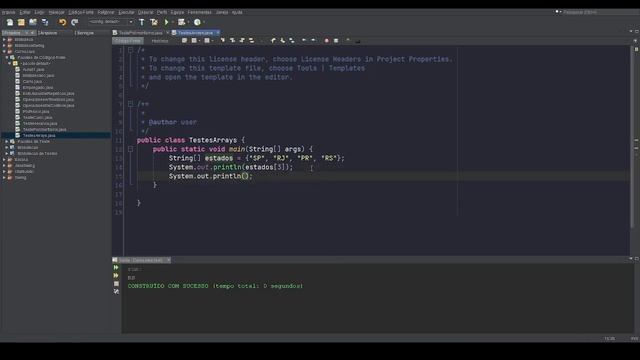Close the output panel tab
Image resolution: width=640 pixels, height=360 pixels.
[x=169, y=260]
